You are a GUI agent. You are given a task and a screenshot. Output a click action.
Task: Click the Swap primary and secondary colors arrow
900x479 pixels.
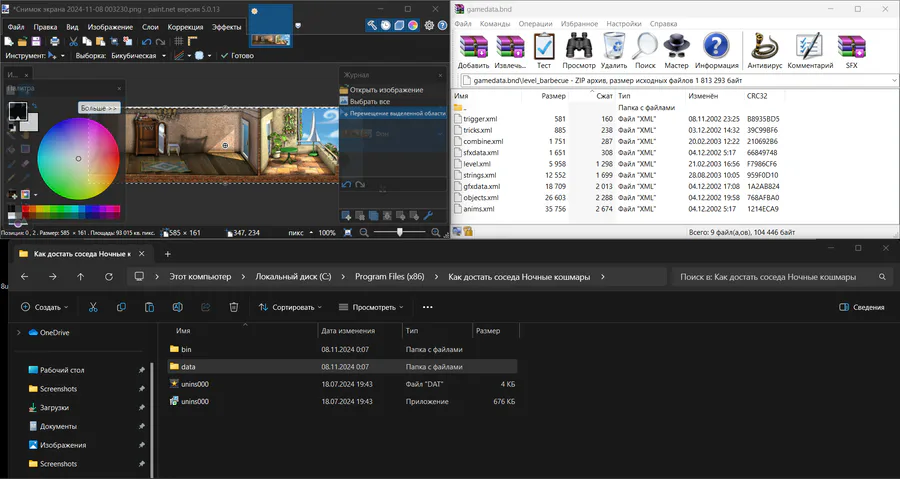click(34, 106)
